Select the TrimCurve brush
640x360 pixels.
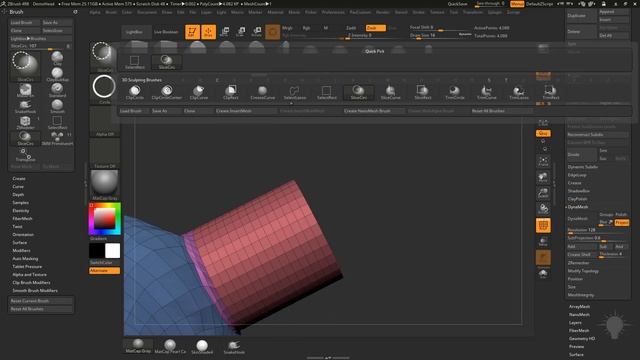(487, 92)
